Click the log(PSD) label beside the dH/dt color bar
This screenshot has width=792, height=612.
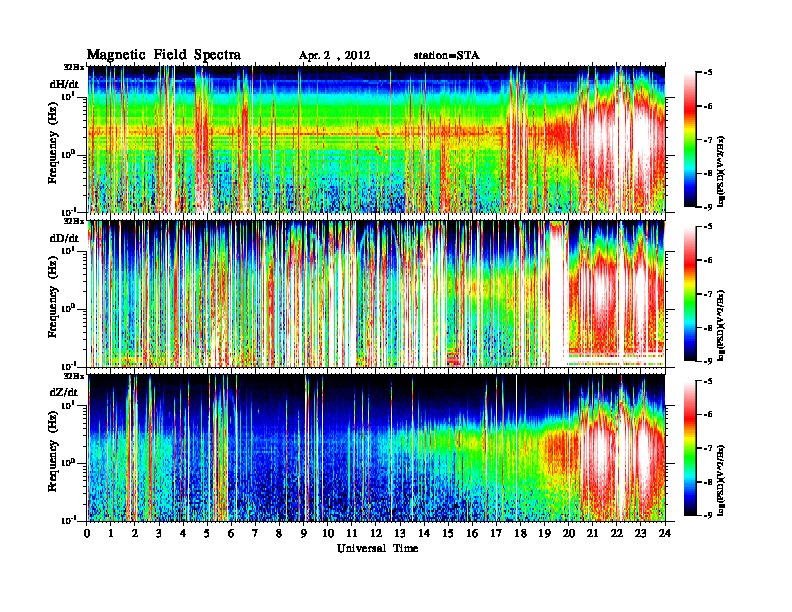[722, 171]
